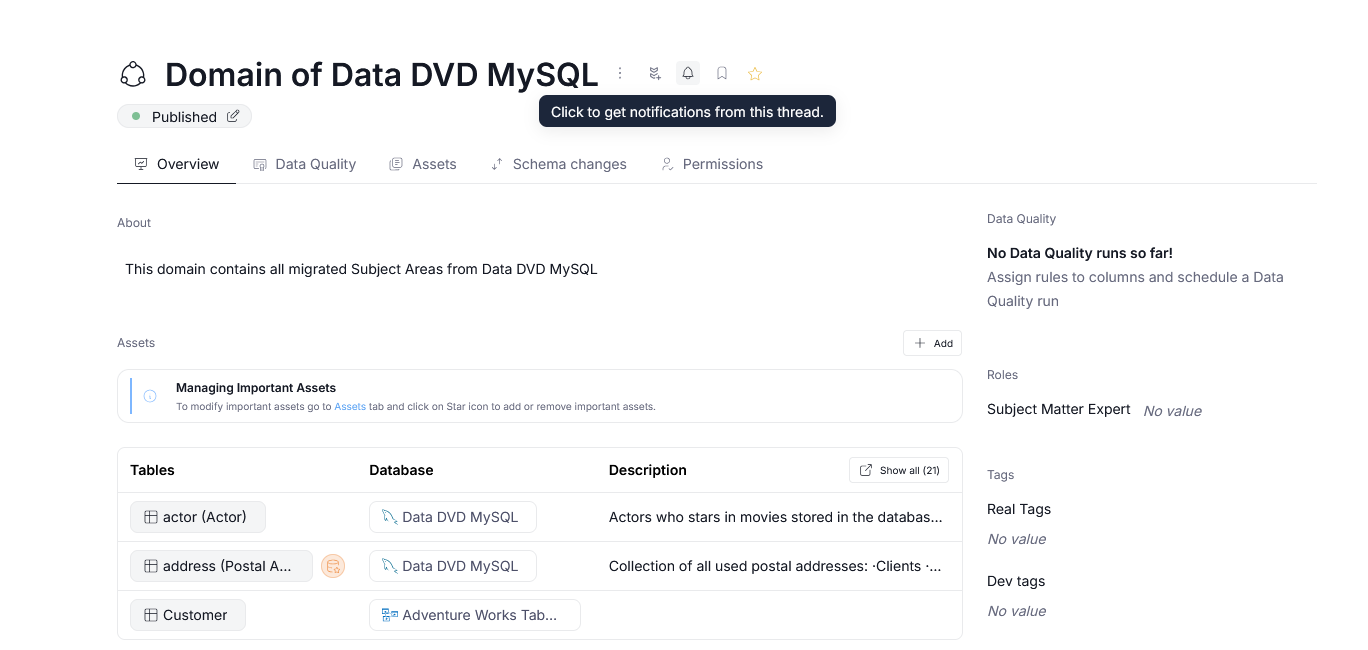Open the Permissions tab
The image size is (1368, 650).
pyautogui.click(x=711, y=164)
